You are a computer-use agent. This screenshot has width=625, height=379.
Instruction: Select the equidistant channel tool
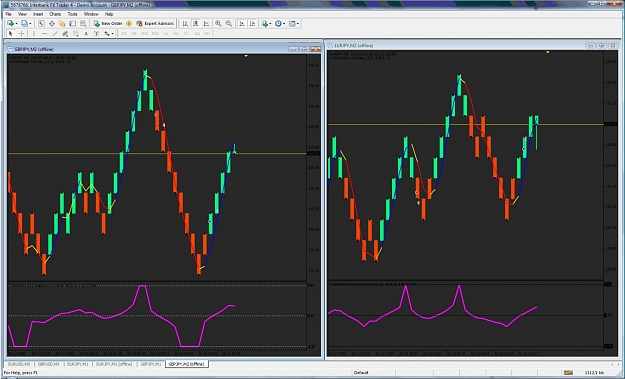[65, 33]
